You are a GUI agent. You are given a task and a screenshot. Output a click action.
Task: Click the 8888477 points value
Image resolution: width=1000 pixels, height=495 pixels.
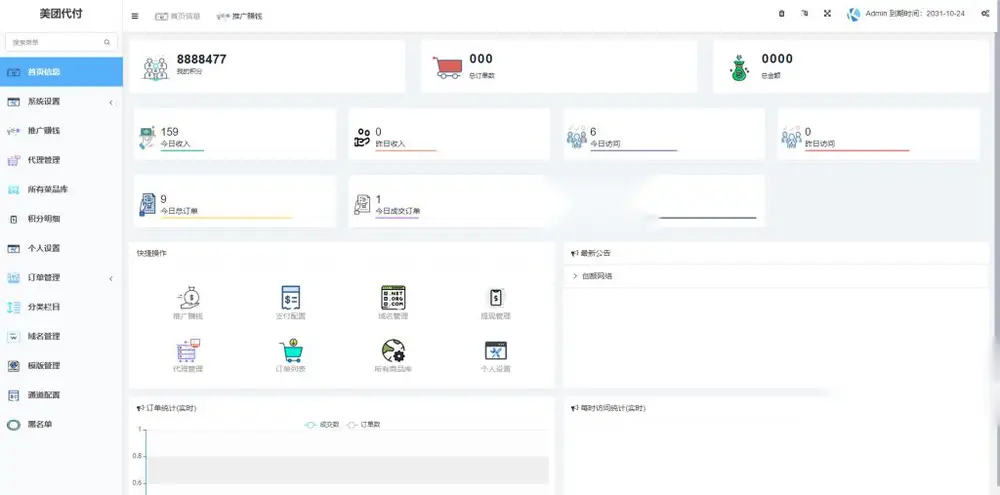202,59
